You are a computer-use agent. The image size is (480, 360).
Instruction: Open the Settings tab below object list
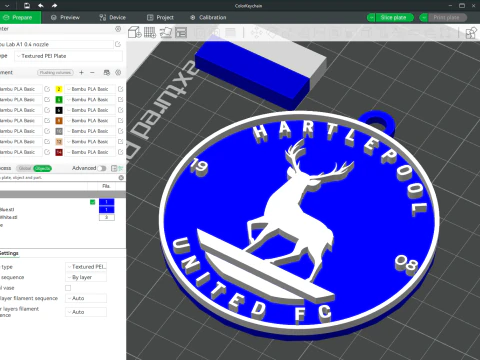9,253
